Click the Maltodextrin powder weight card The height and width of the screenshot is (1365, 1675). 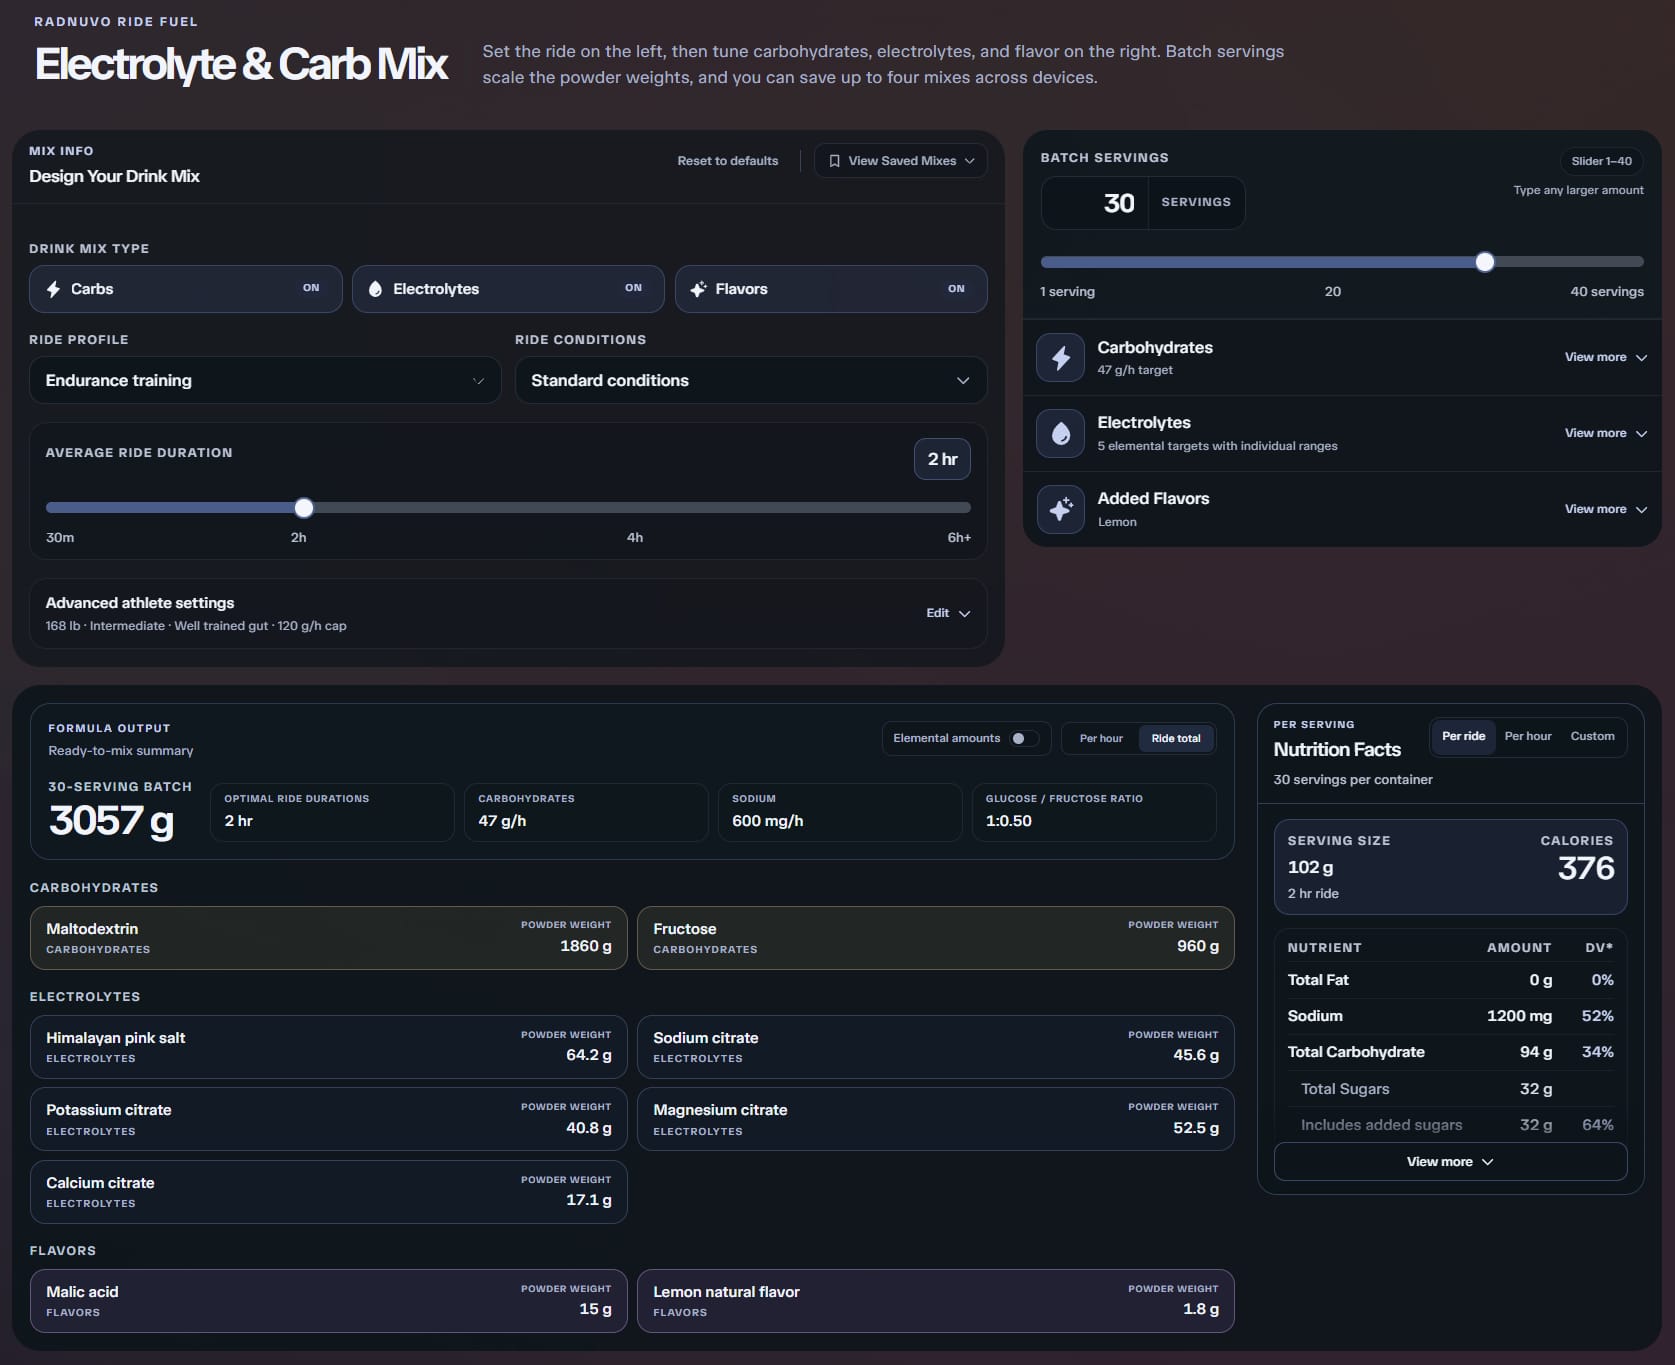[329, 938]
